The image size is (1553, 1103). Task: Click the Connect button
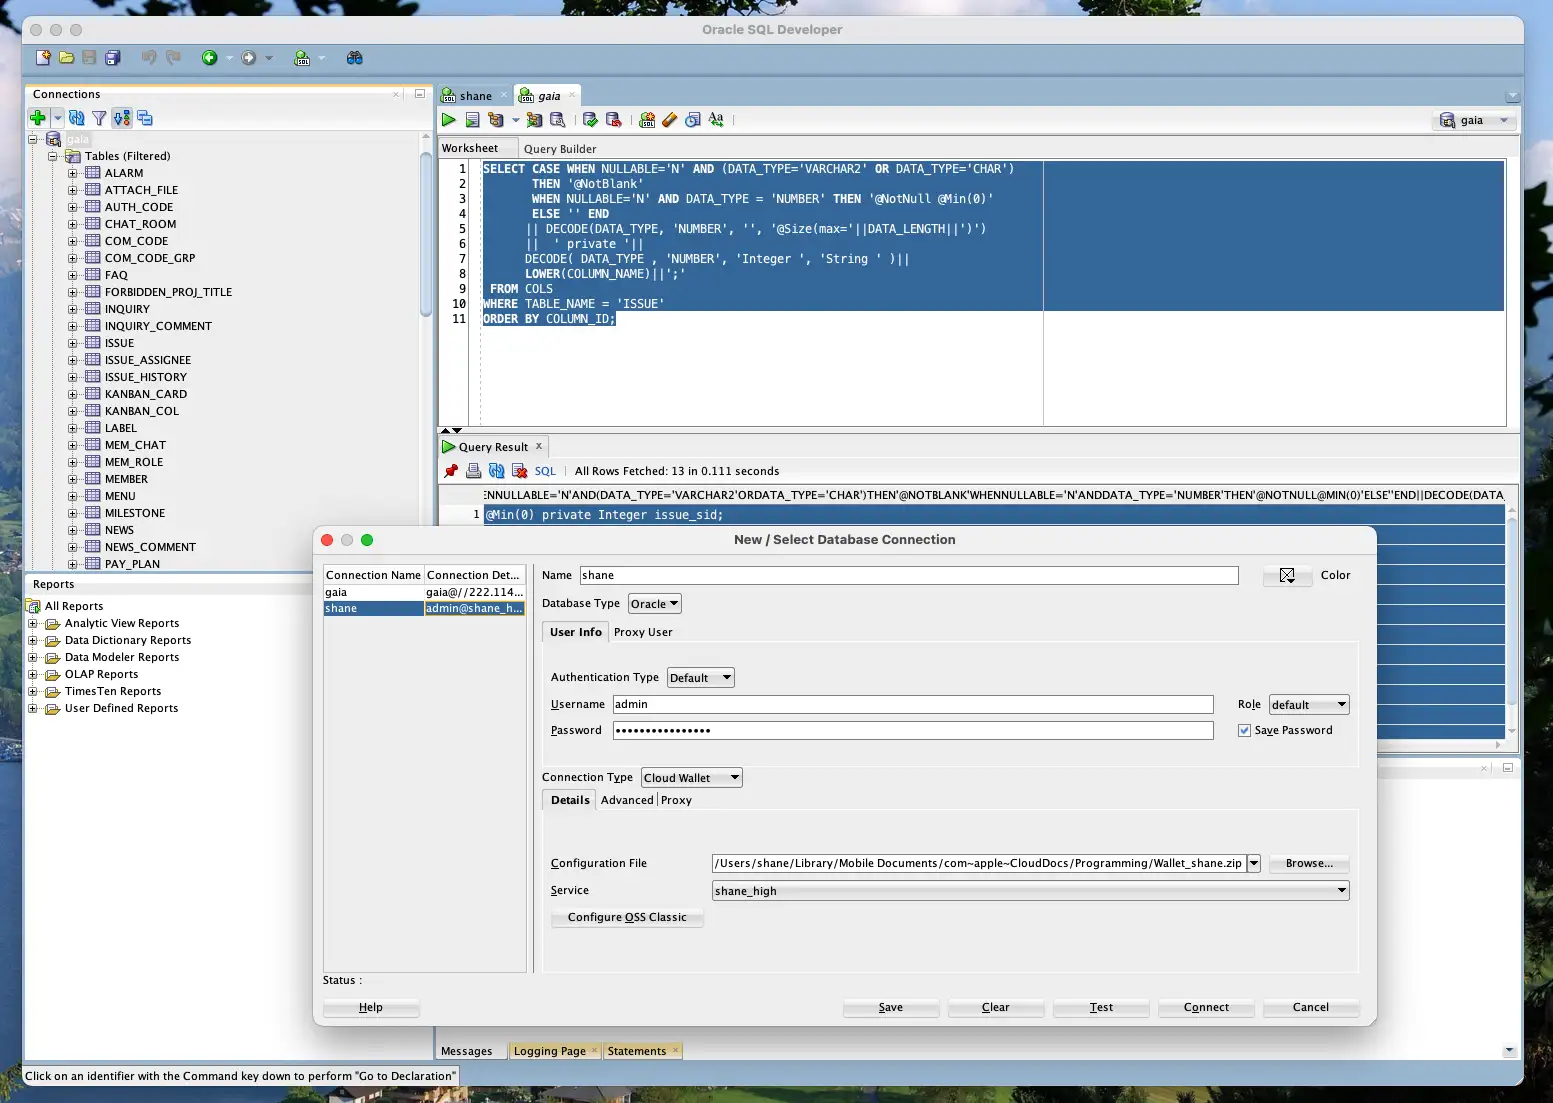[x=1206, y=1008]
